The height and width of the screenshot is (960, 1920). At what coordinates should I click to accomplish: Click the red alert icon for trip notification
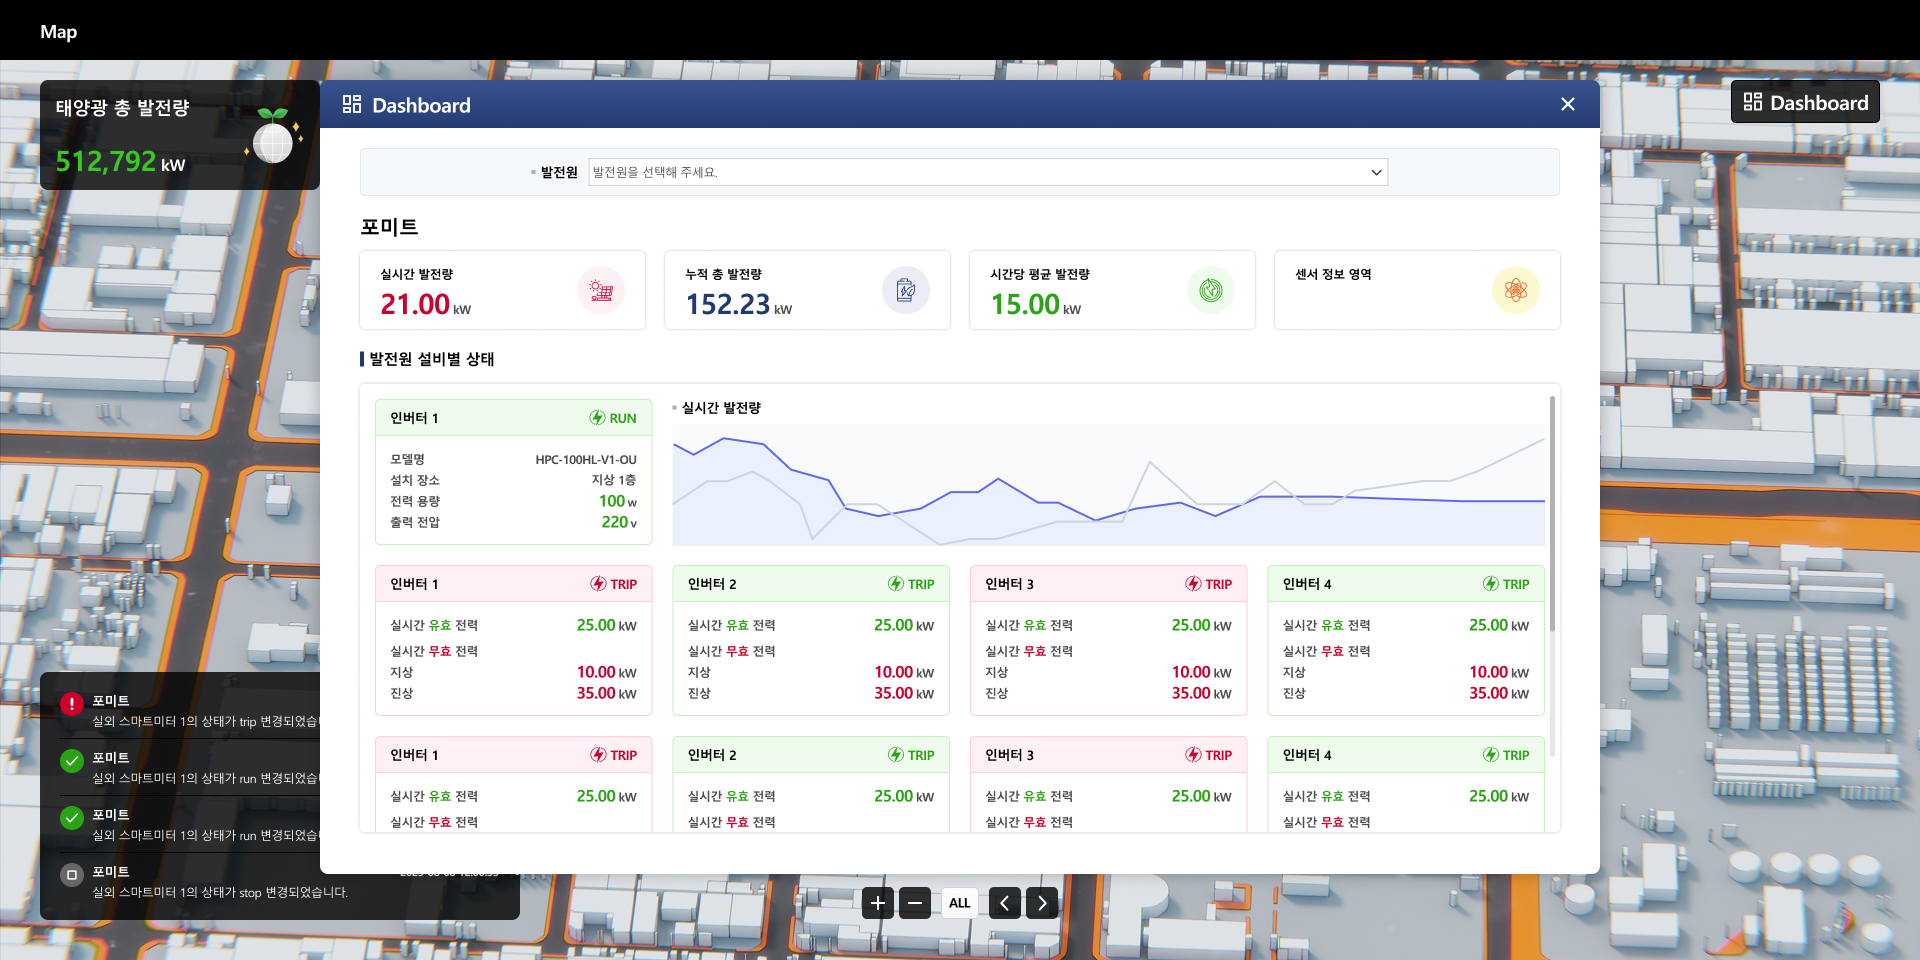tap(72, 704)
